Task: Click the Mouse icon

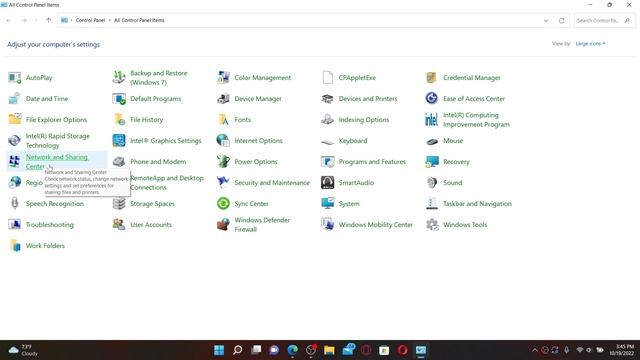Action: tap(431, 141)
